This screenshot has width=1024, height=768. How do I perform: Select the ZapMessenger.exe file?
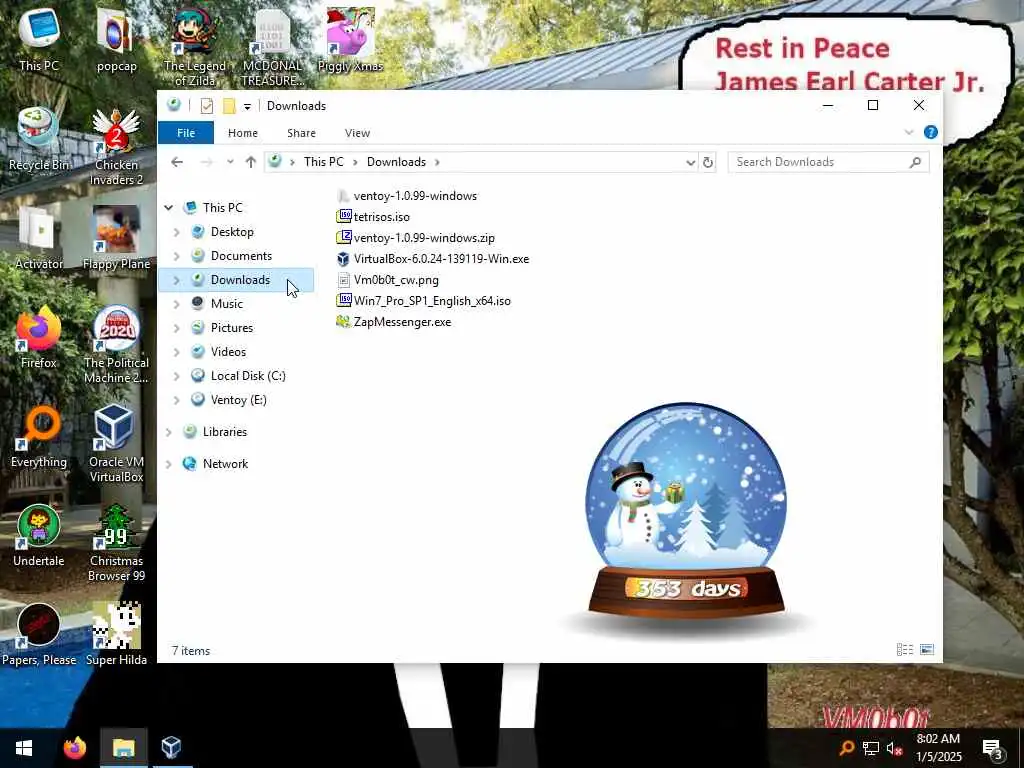coord(393,322)
